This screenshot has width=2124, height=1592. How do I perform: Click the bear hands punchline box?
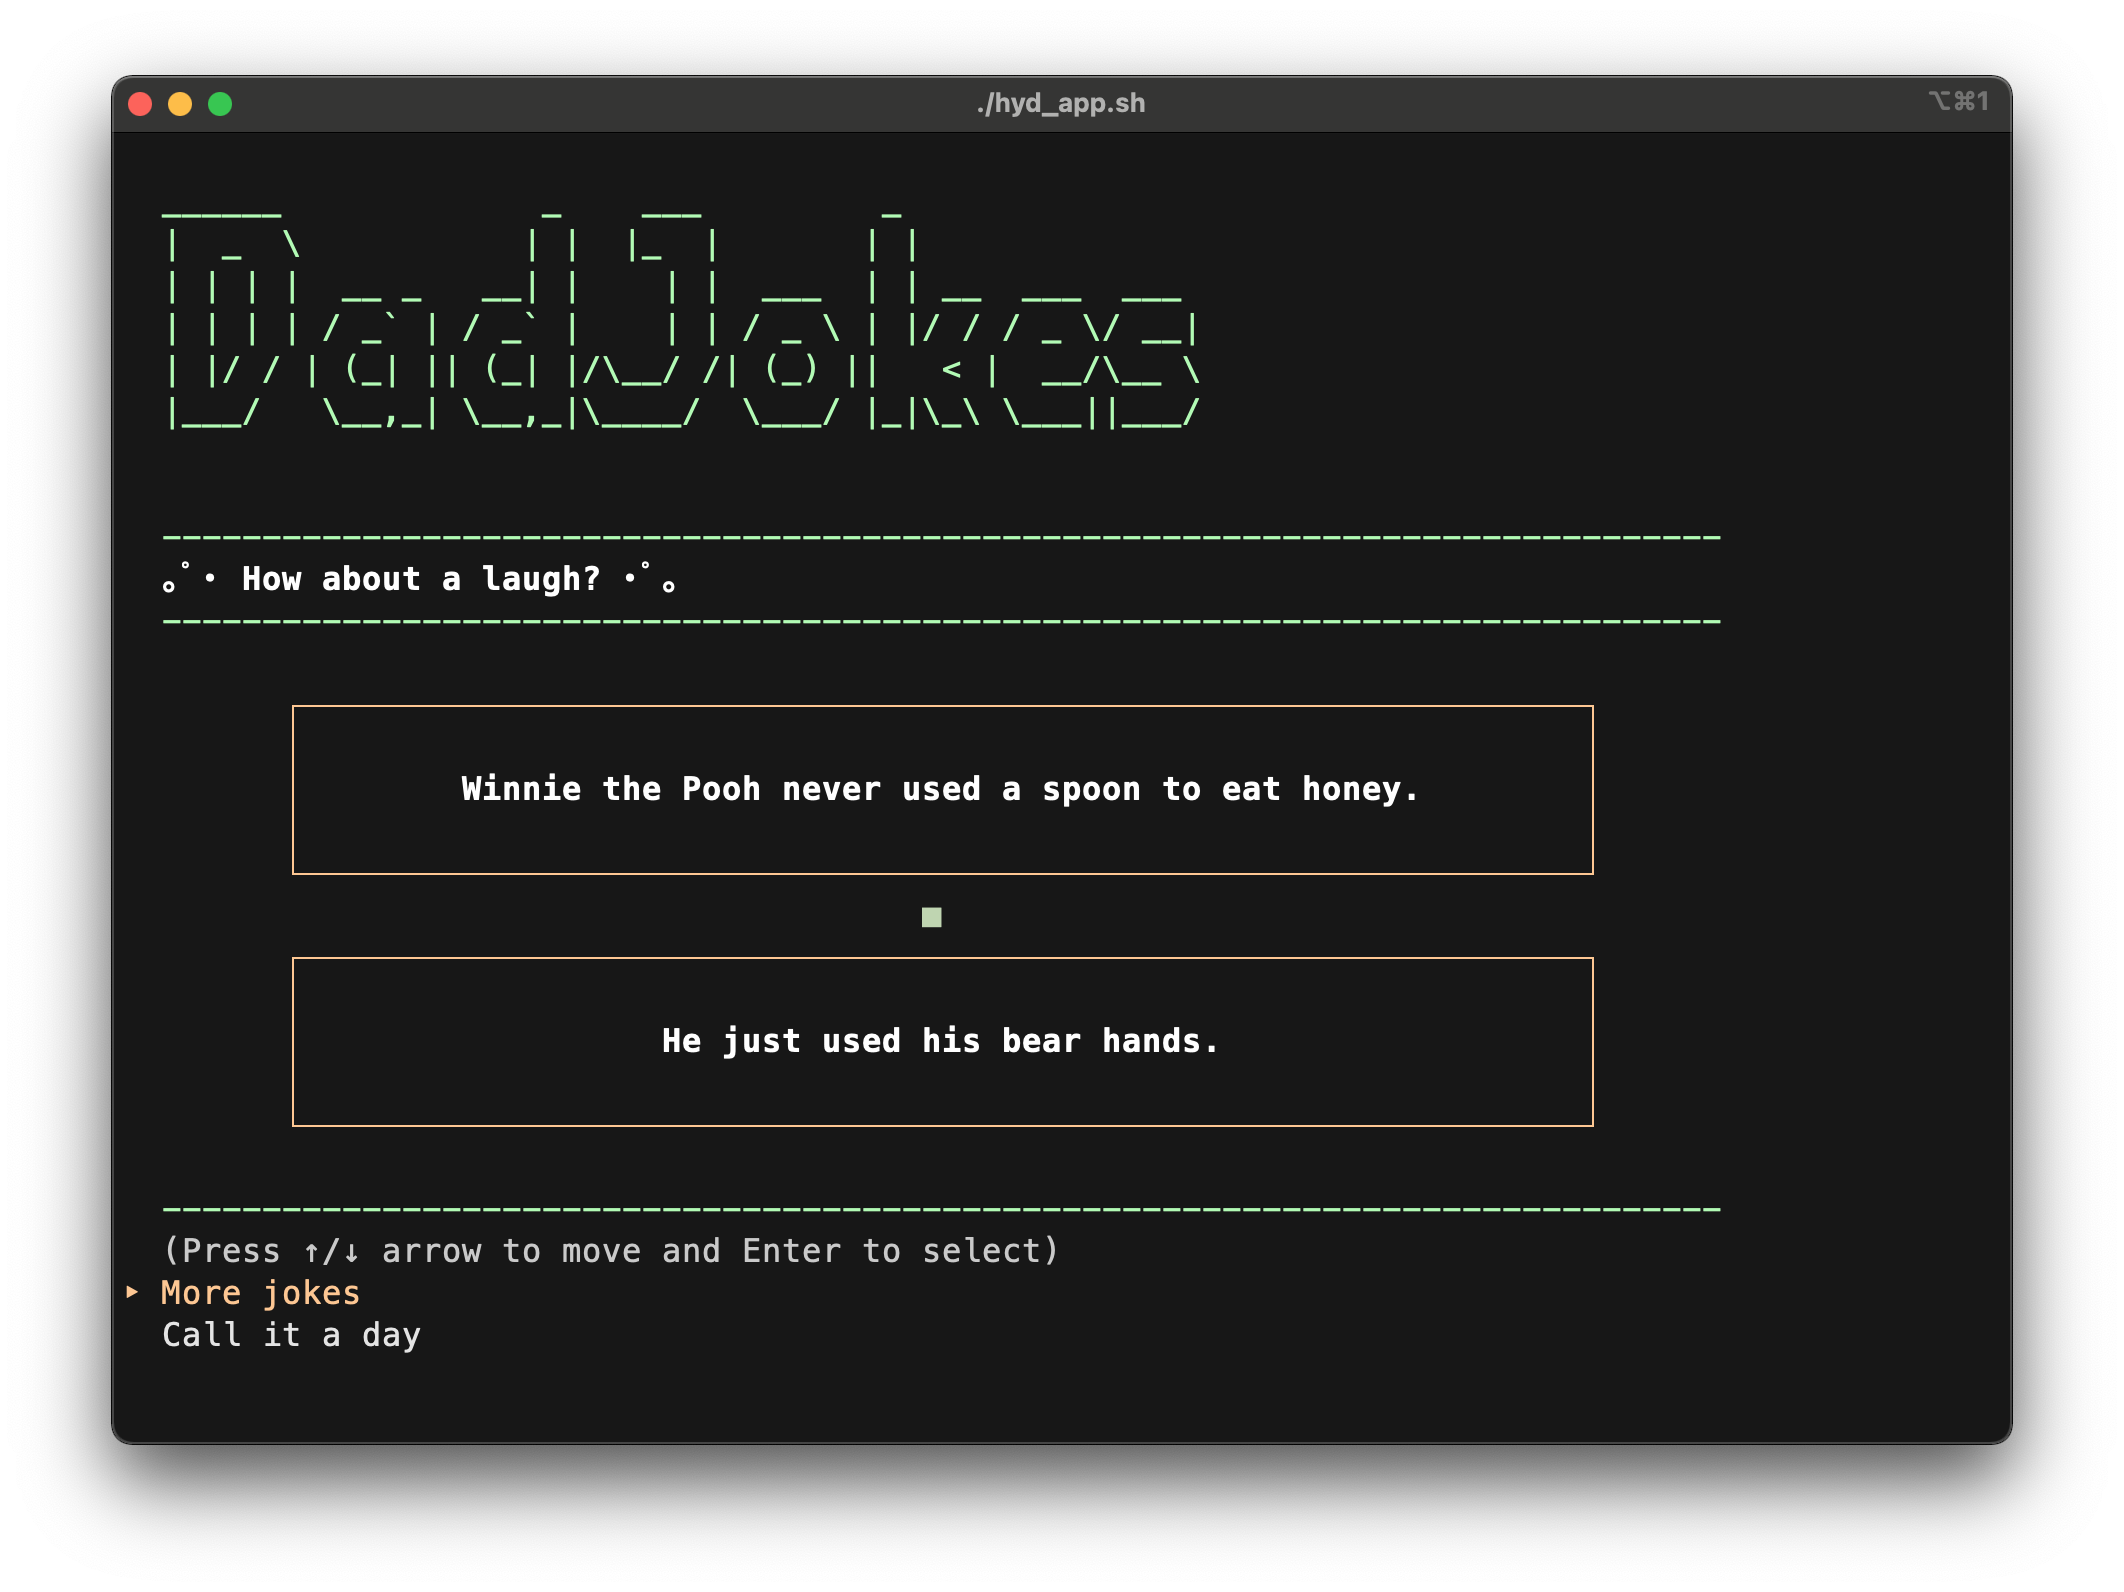coord(941,1042)
